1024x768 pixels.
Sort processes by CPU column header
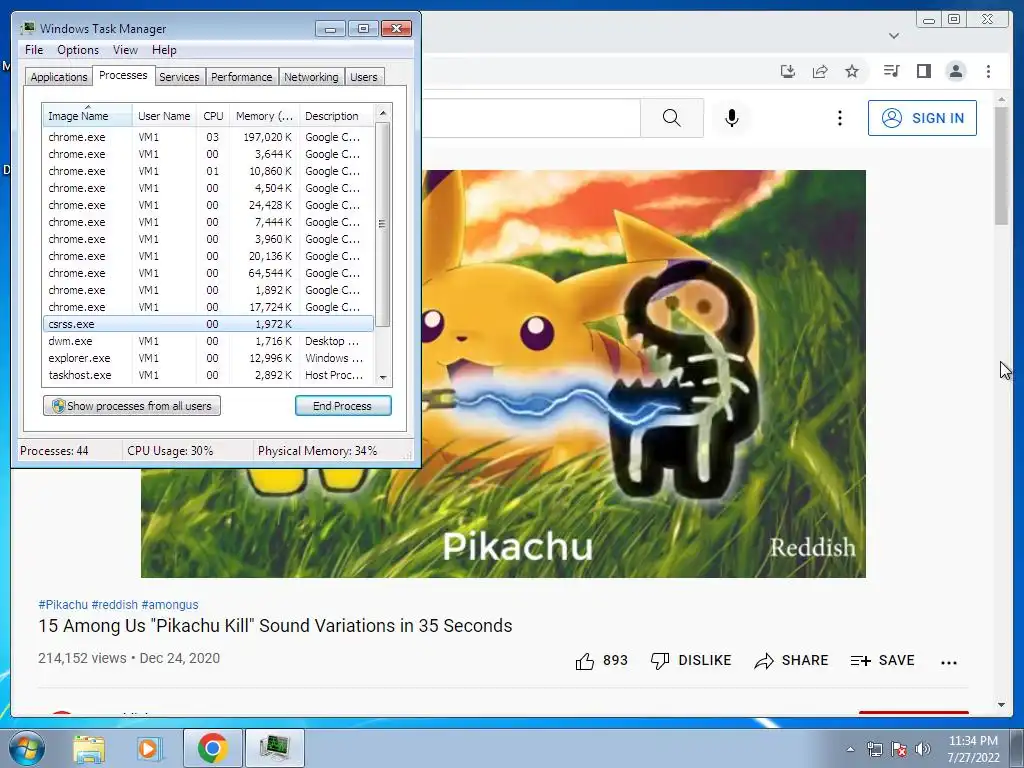[213, 116]
